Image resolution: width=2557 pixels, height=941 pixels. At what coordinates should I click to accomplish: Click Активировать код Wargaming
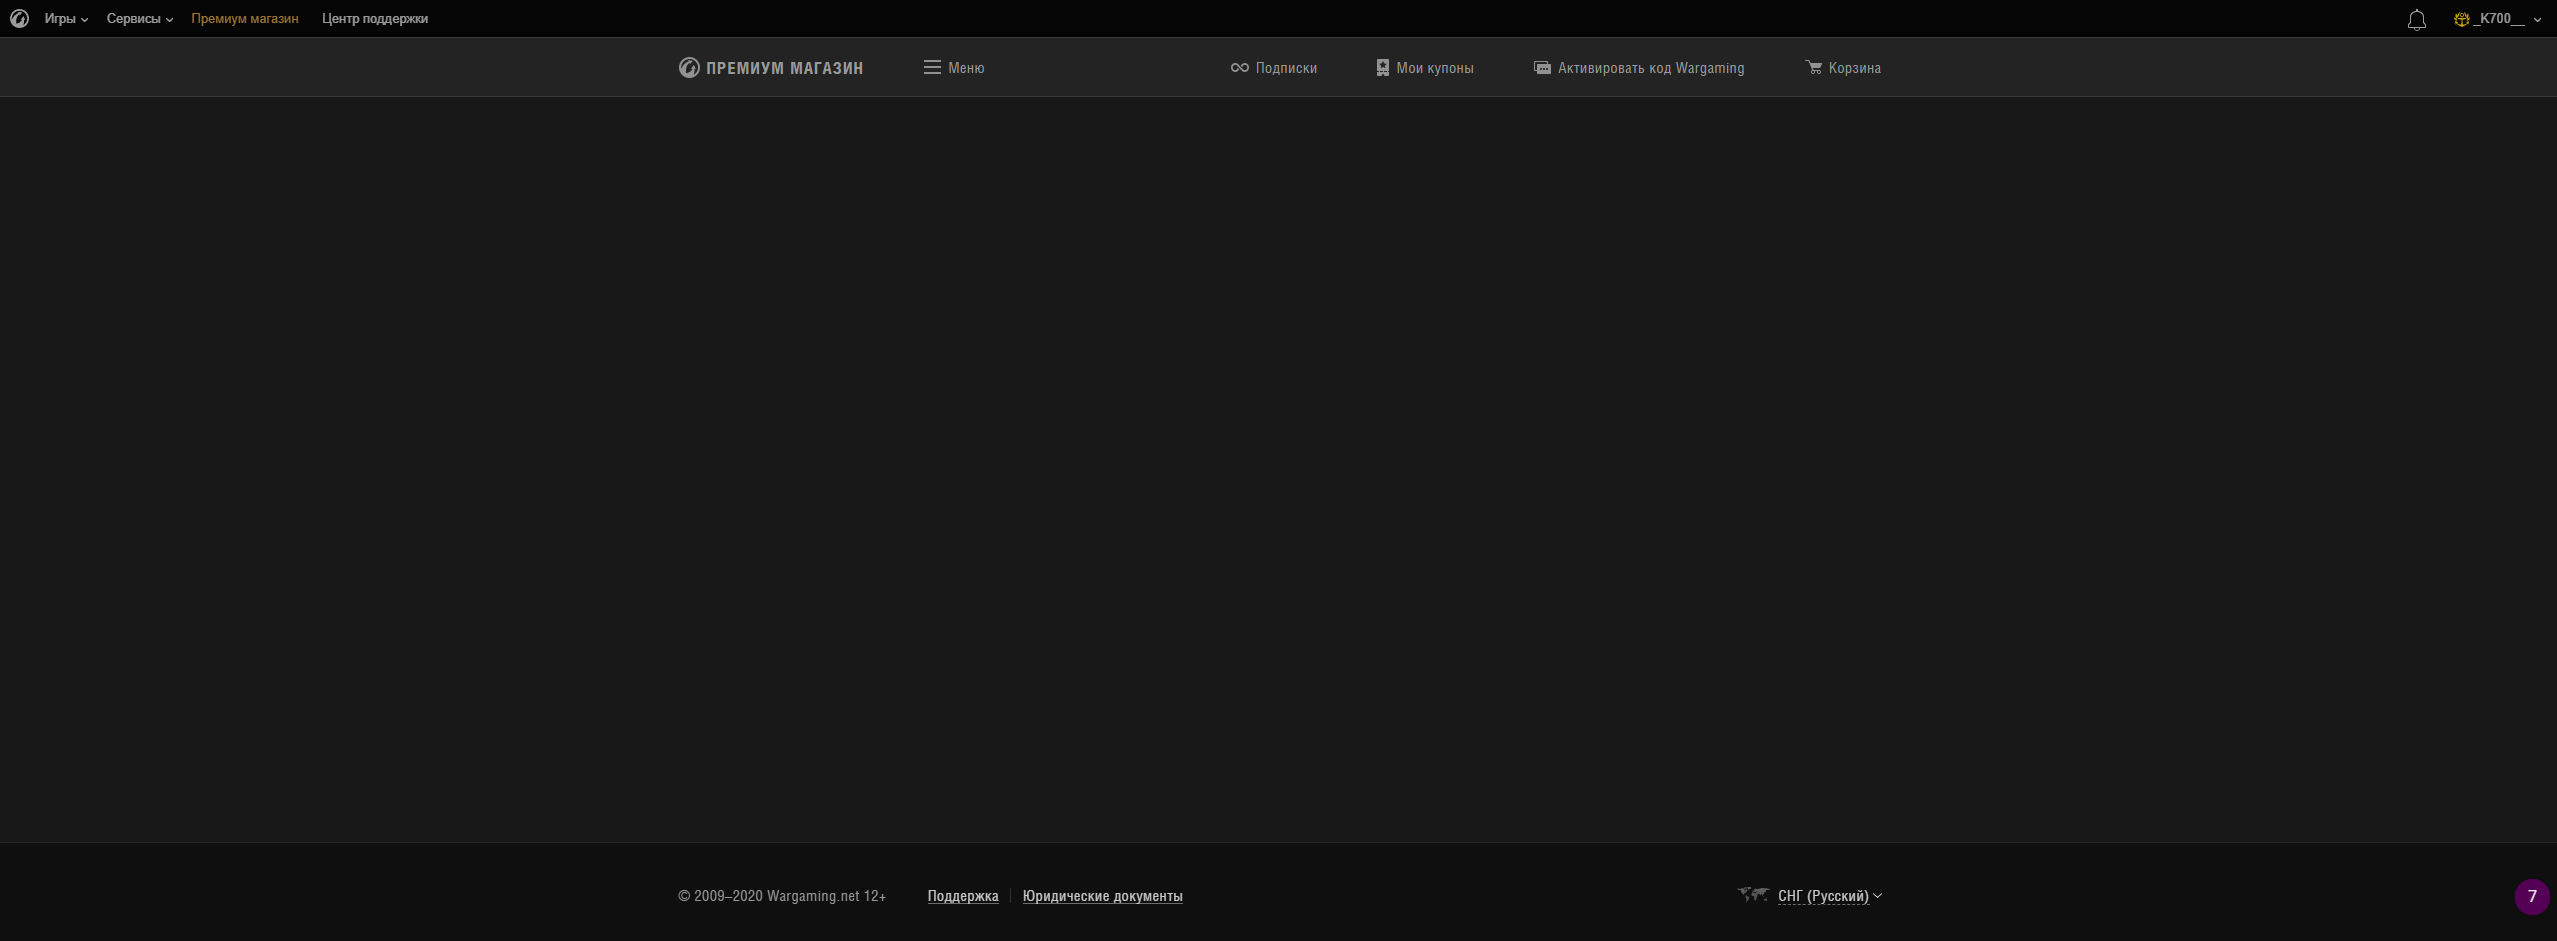1639,68
